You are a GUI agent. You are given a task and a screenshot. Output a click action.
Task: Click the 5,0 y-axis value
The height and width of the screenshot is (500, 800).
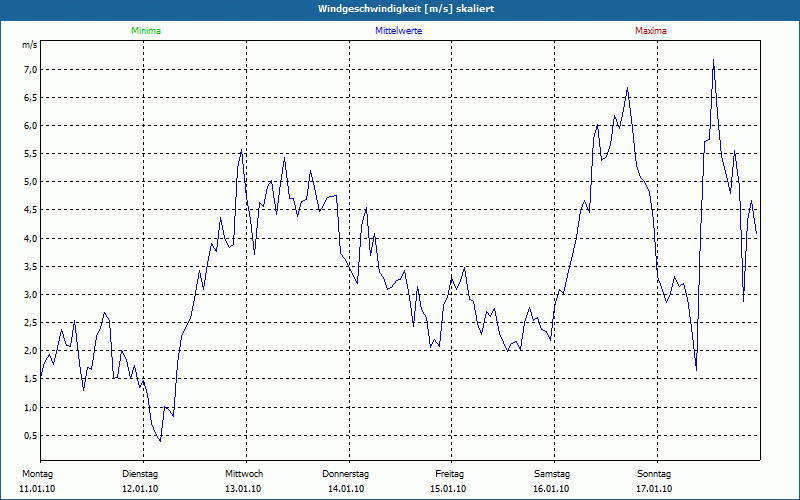tap(30, 182)
